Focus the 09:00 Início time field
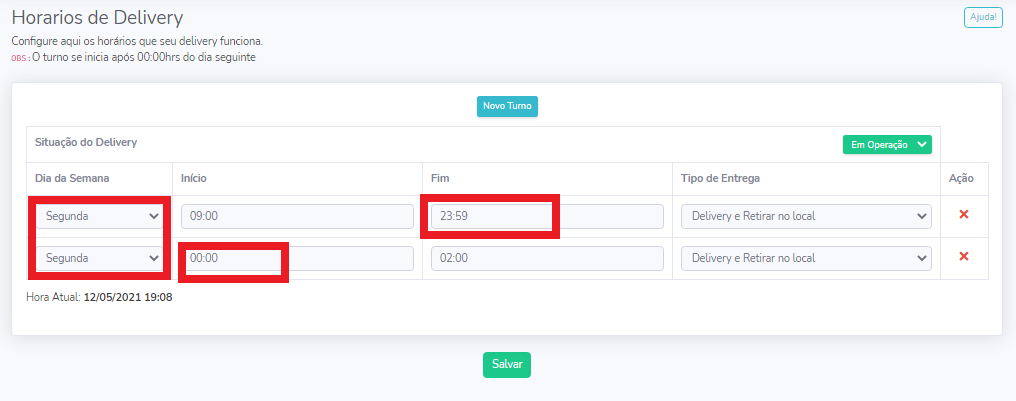The height and width of the screenshot is (401, 1016). (x=297, y=216)
